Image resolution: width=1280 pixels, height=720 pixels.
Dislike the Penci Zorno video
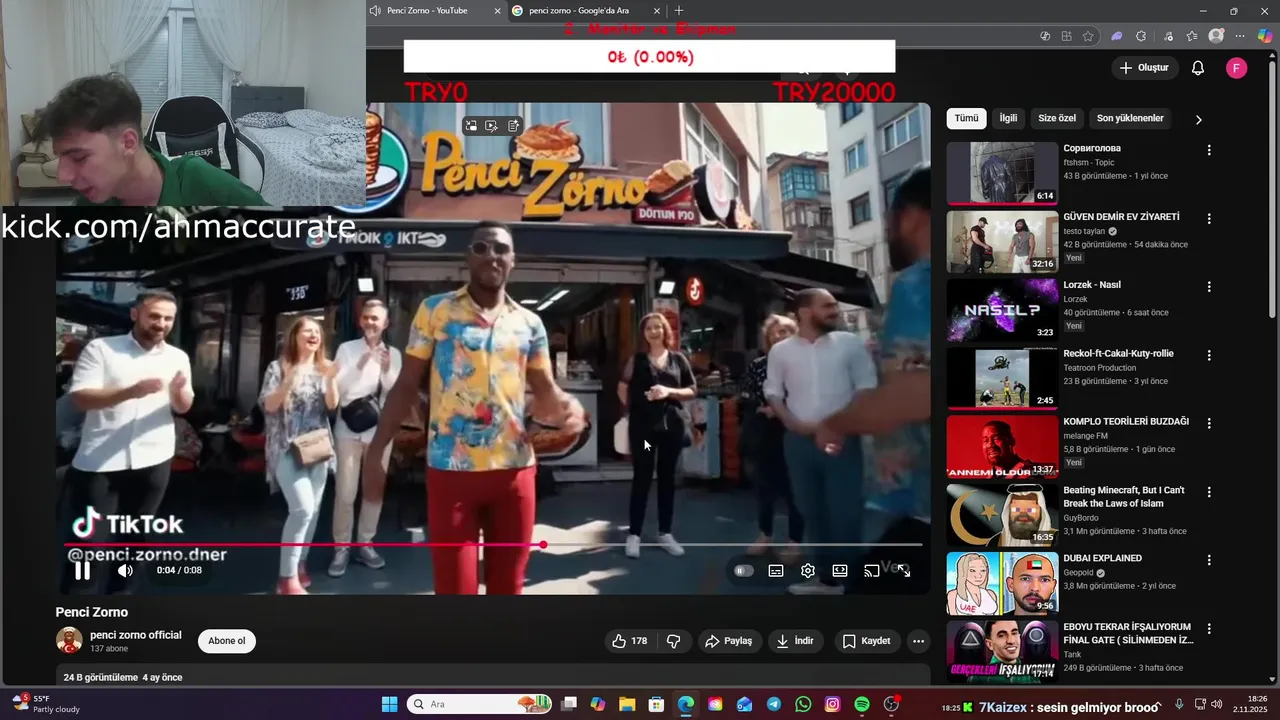674,641
